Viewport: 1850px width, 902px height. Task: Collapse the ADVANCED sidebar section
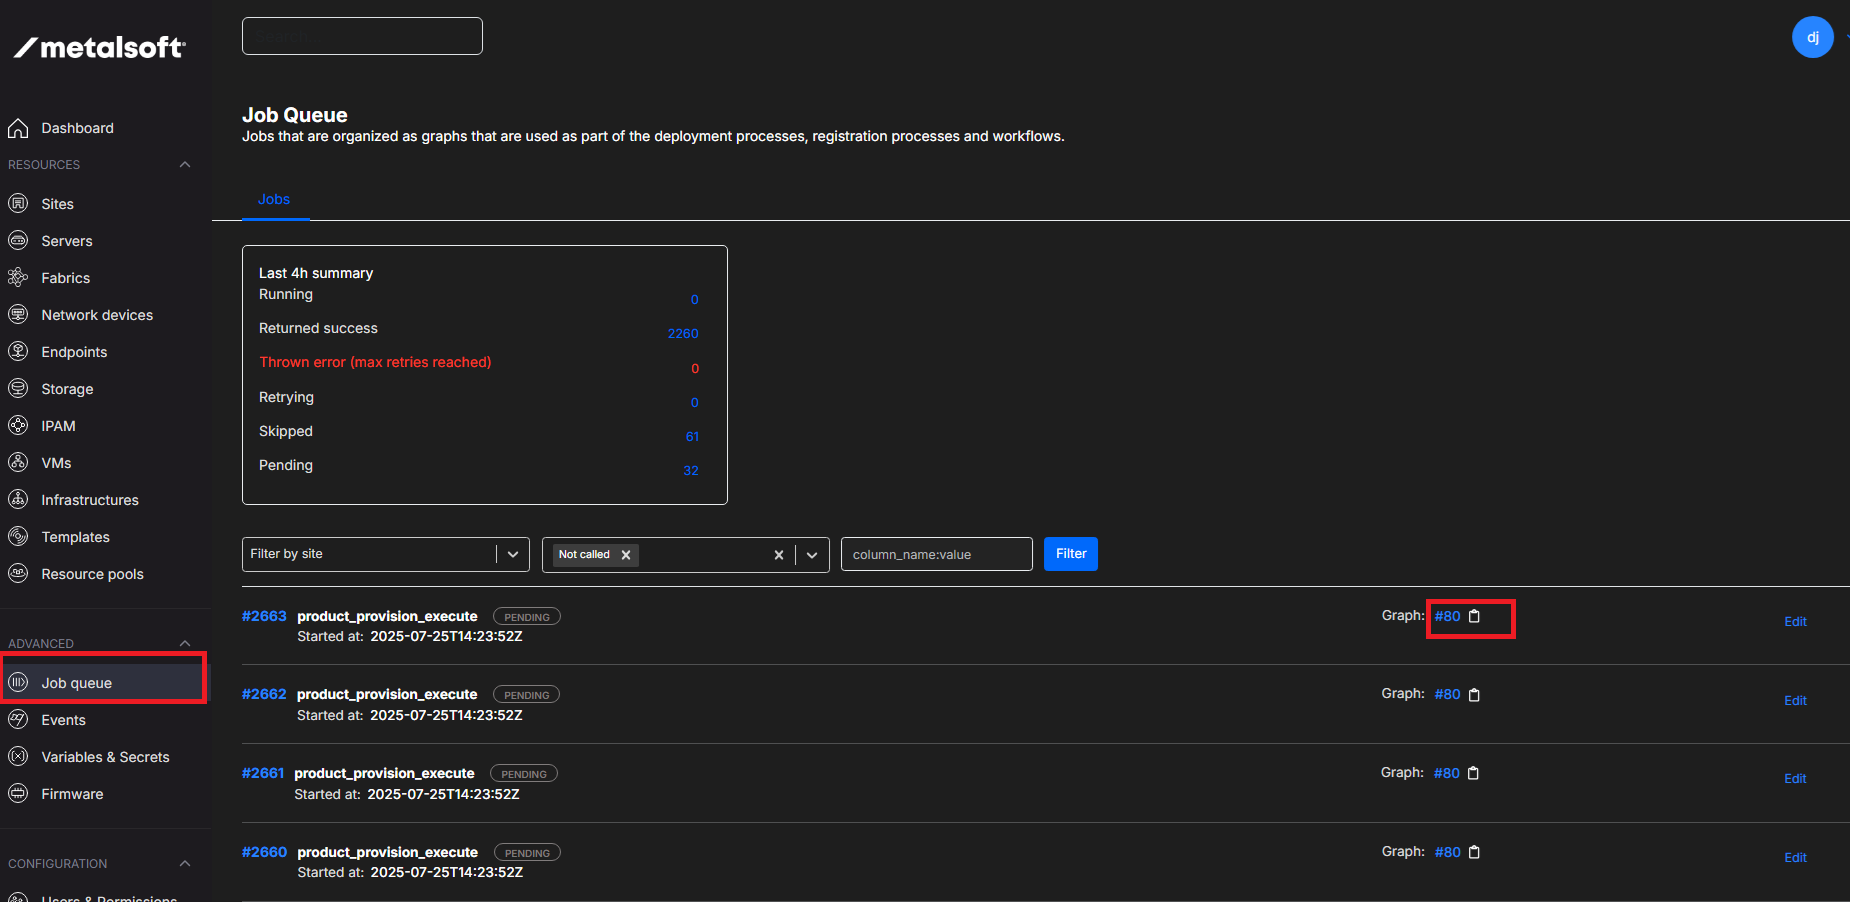coord(185,644)
